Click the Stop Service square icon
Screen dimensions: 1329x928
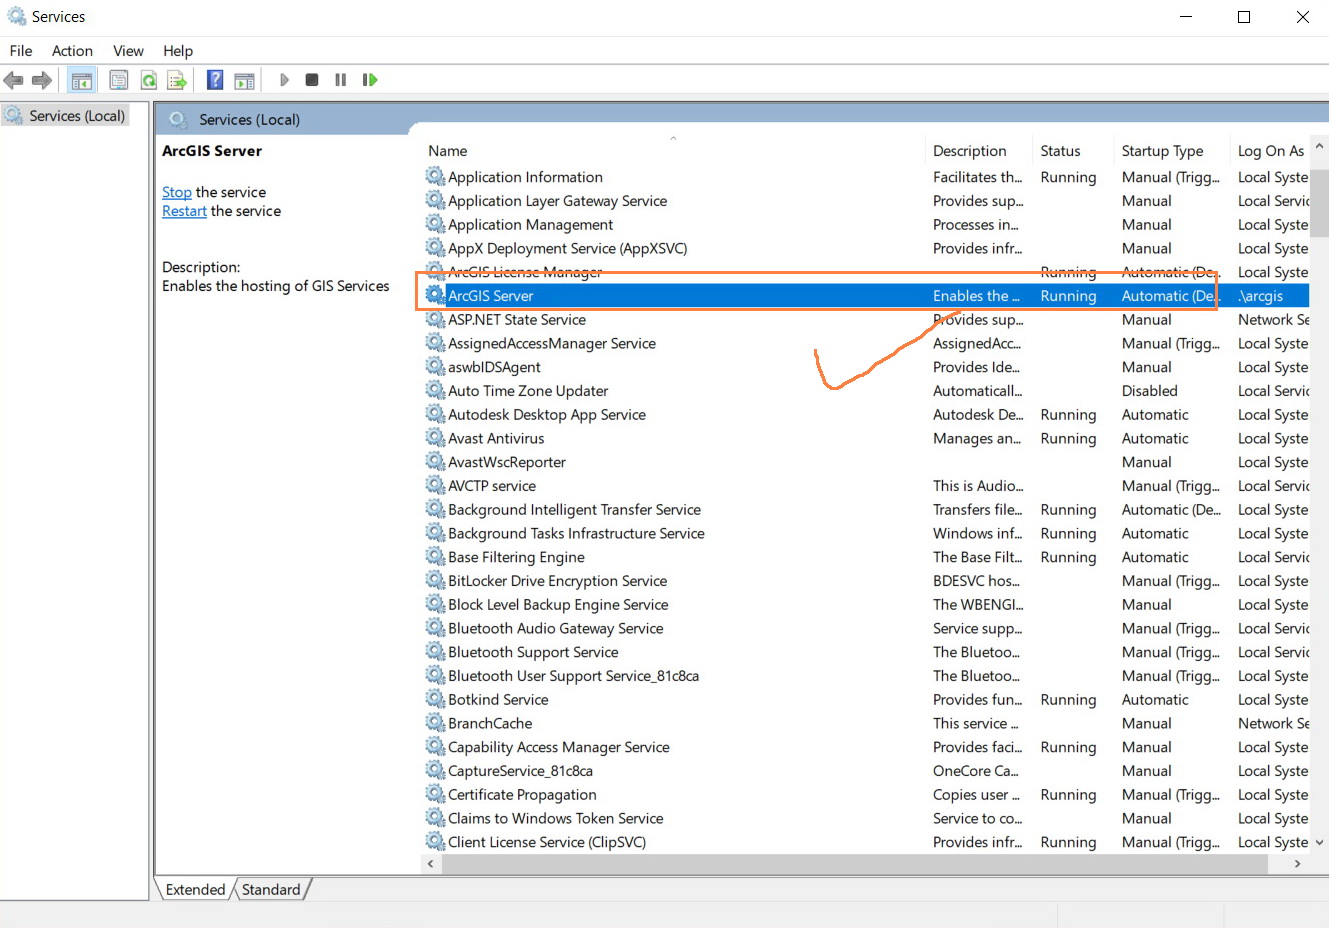pos(312,80)
